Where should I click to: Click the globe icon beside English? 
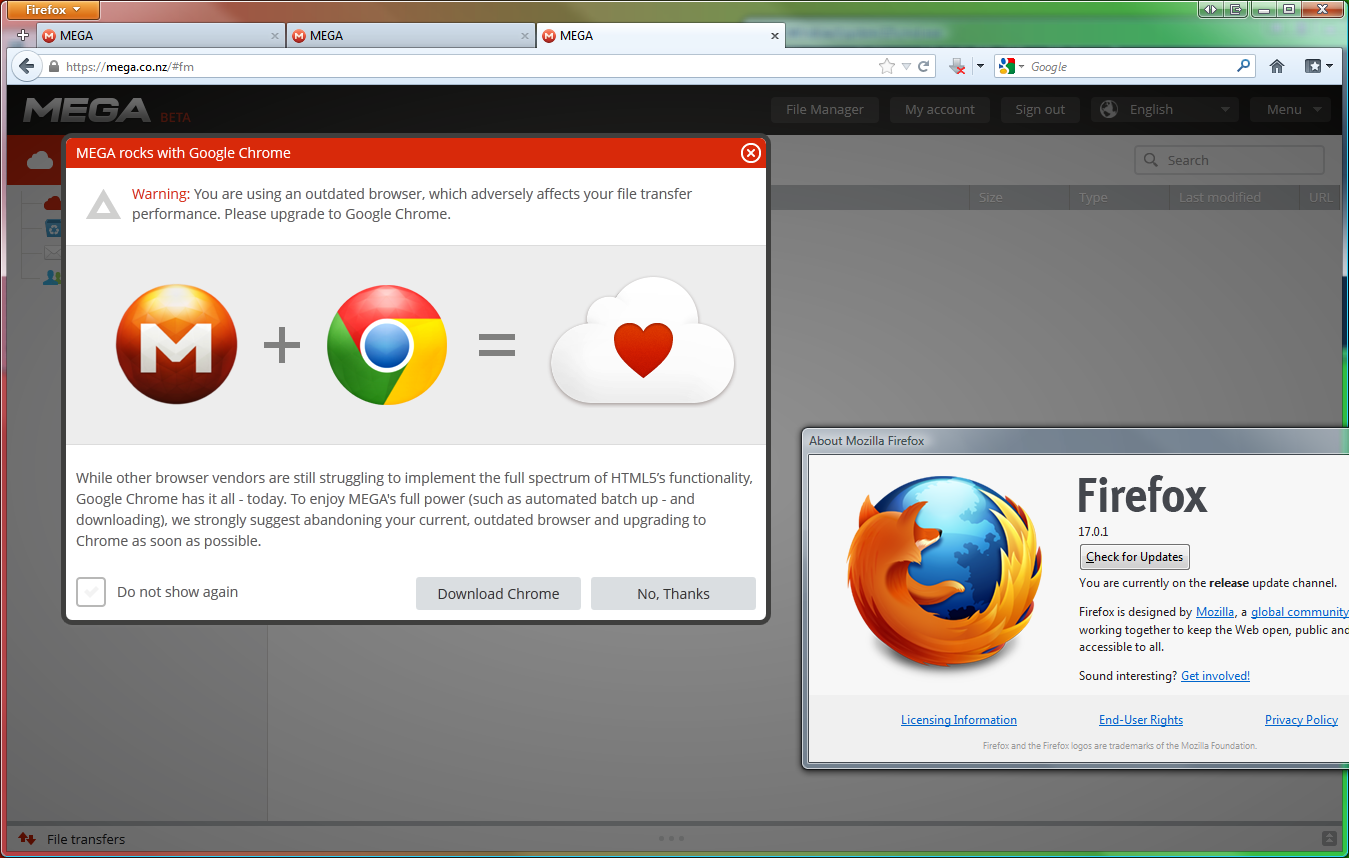[x=1108, y=110]
